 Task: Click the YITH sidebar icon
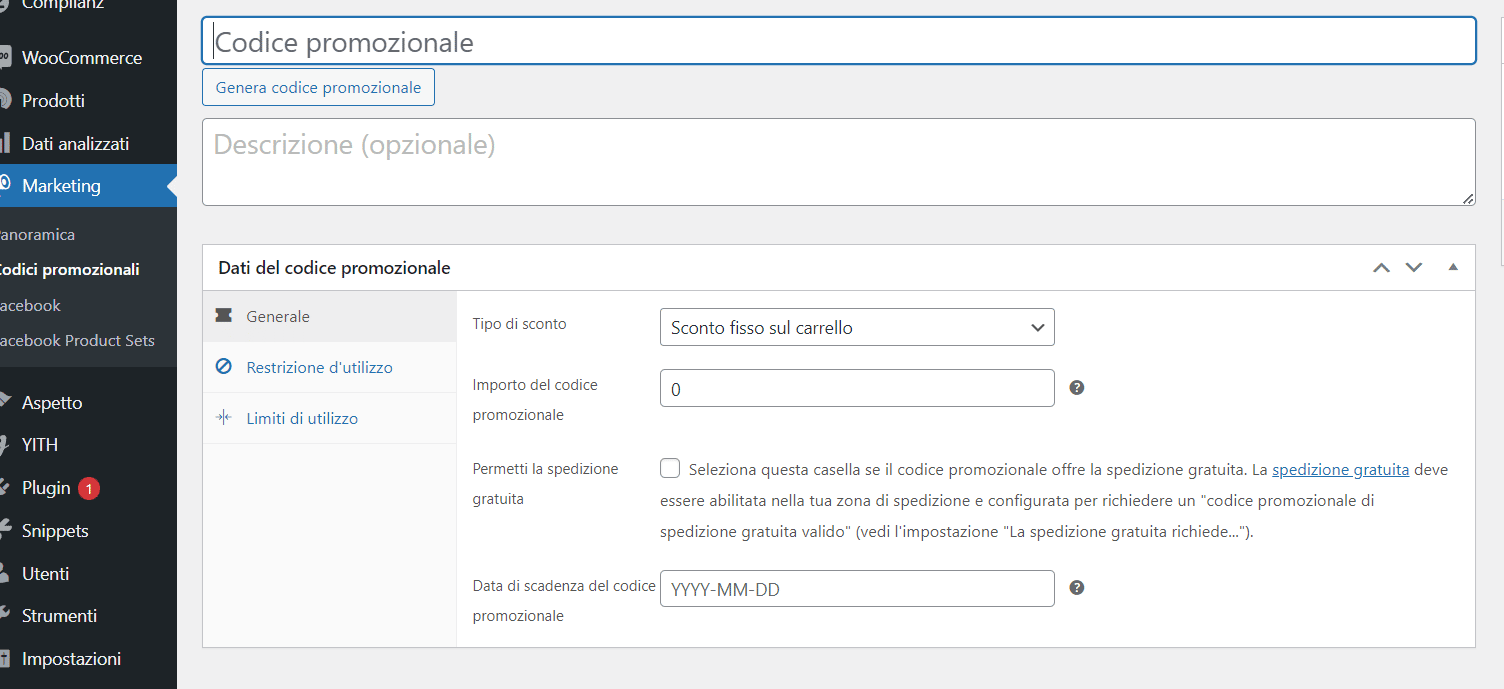8,444
